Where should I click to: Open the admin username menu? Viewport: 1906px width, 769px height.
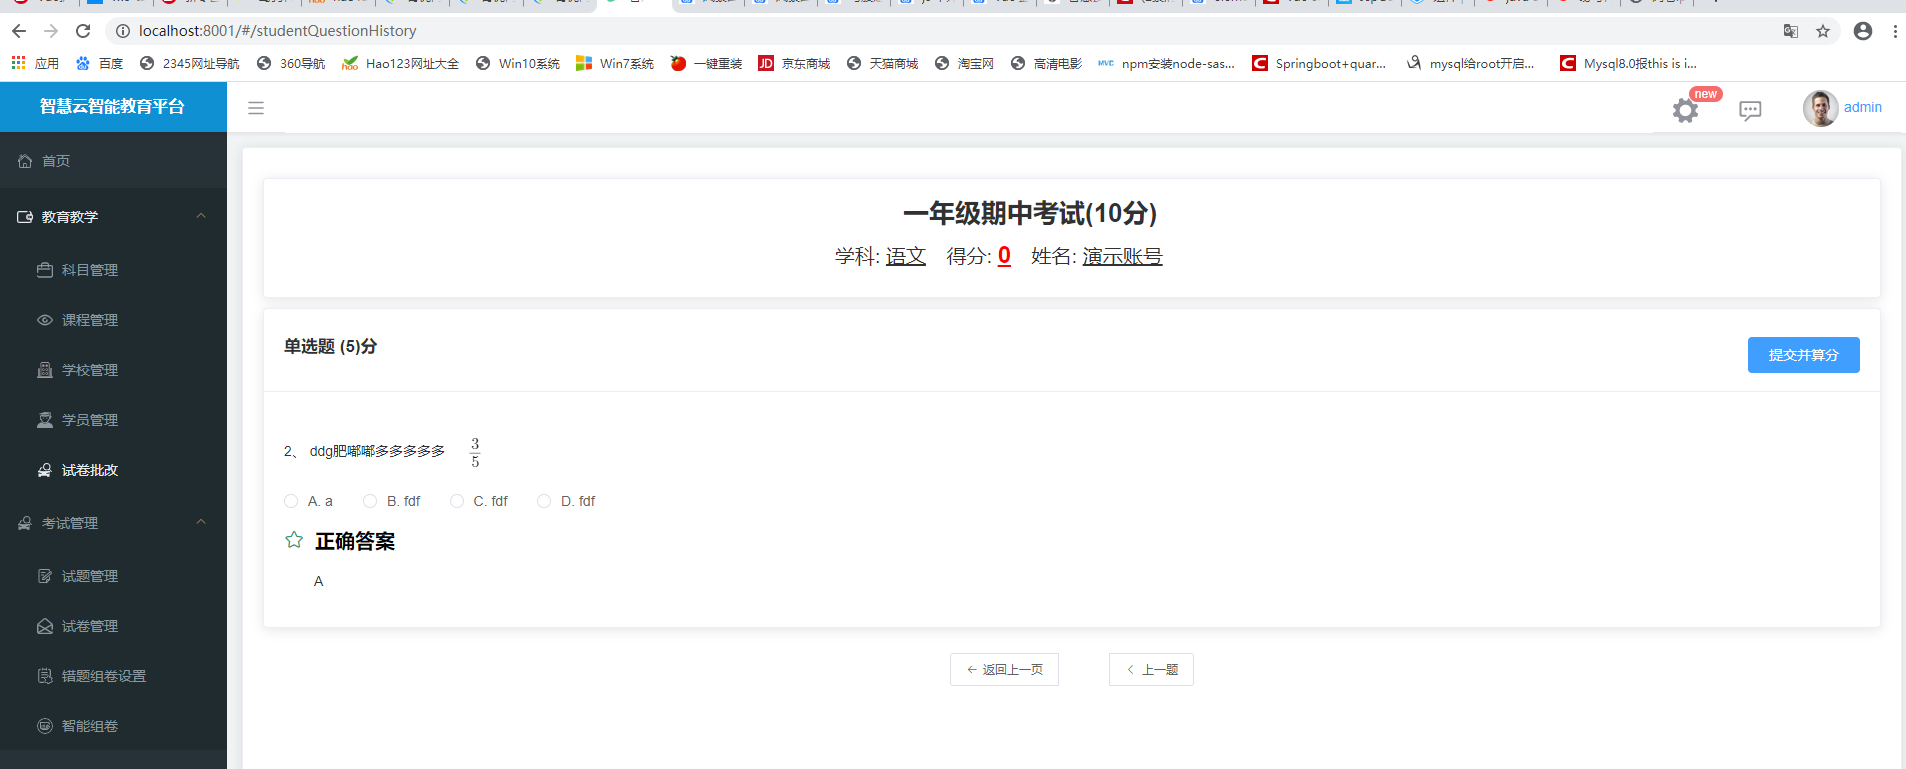(1862, 107)
